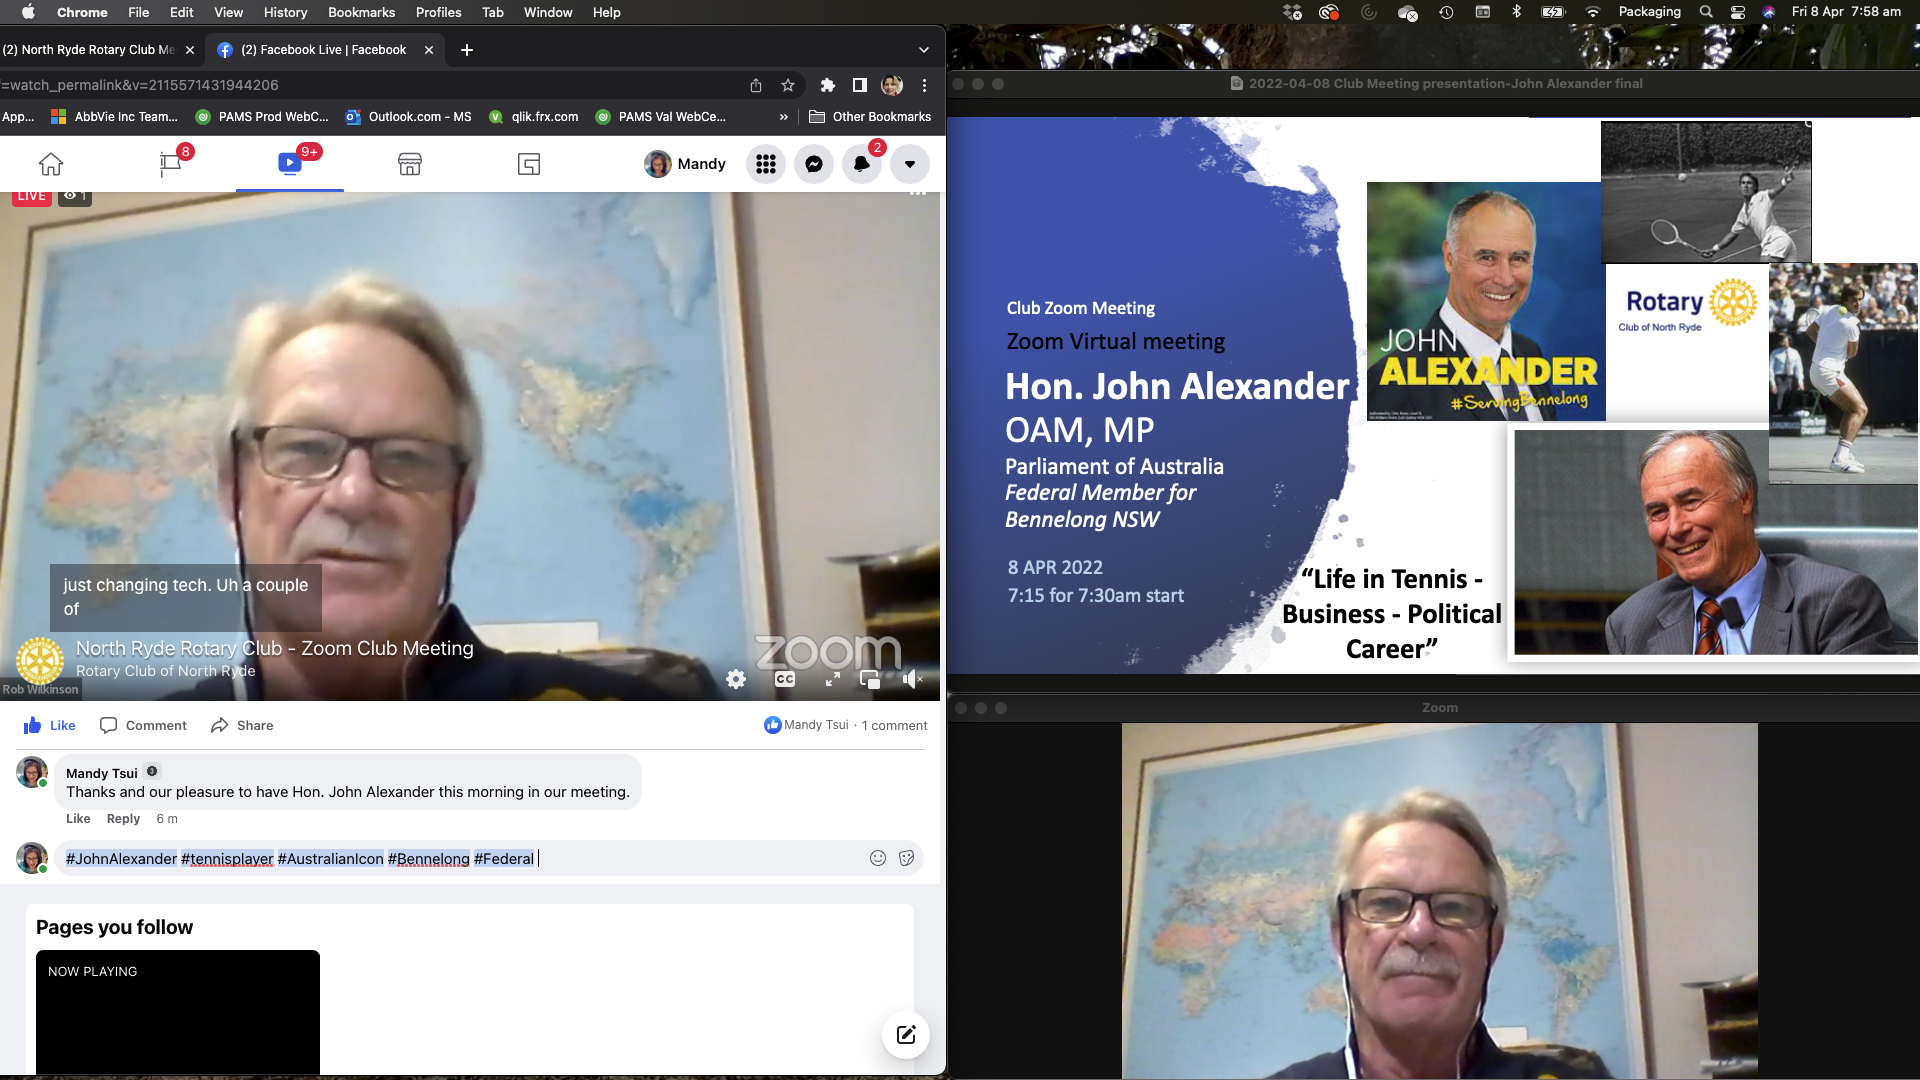Insert an emoji in comment box
The width and height of the screenshot is (1920, 1080).
tap(878, 858)
